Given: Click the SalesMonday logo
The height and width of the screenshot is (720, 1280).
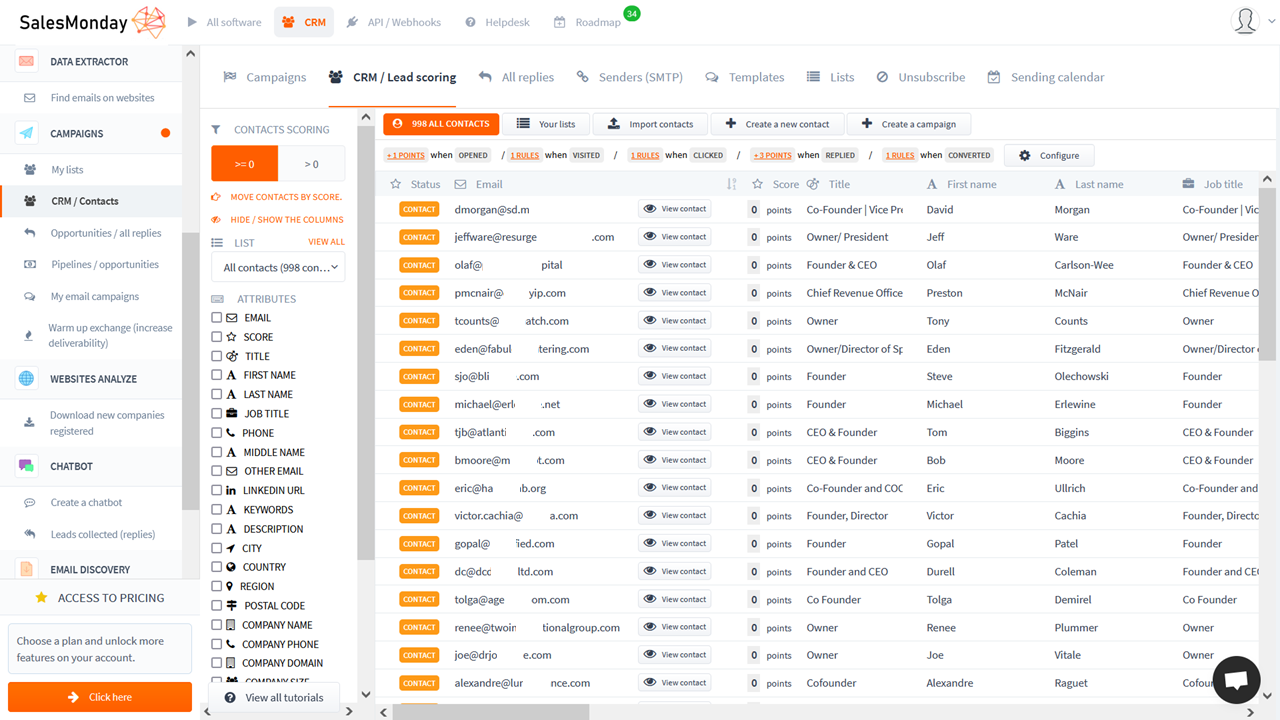Looking at the screenshot, I should [x=92, y=22].
